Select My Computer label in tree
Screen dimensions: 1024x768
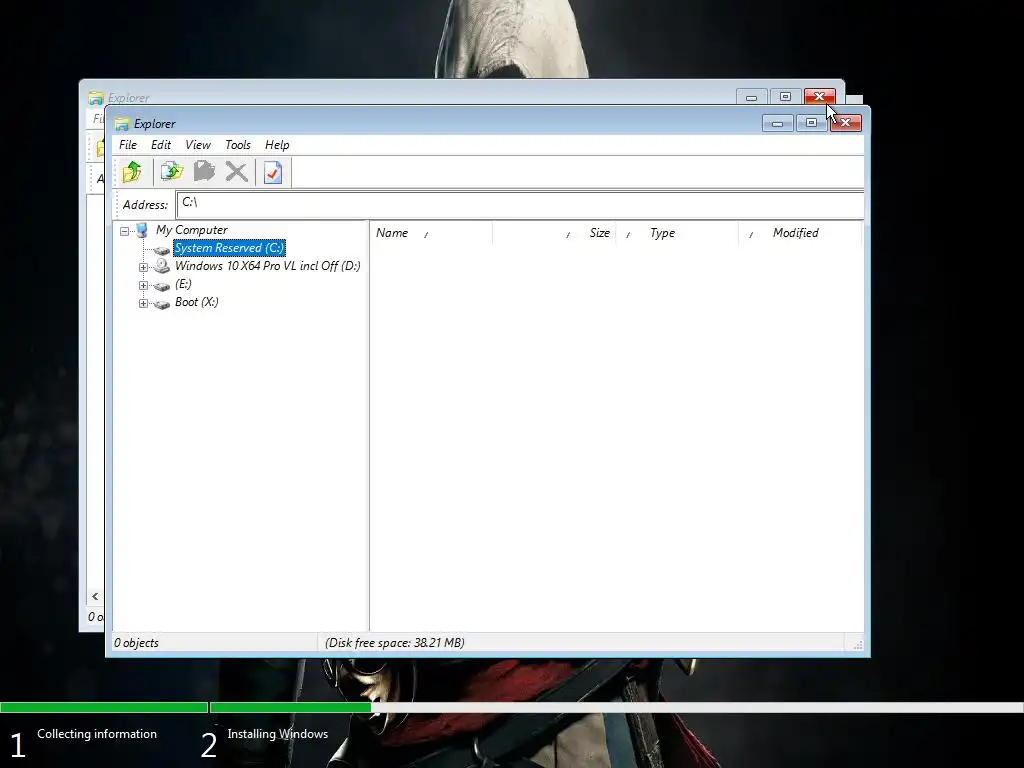(191, 230)
